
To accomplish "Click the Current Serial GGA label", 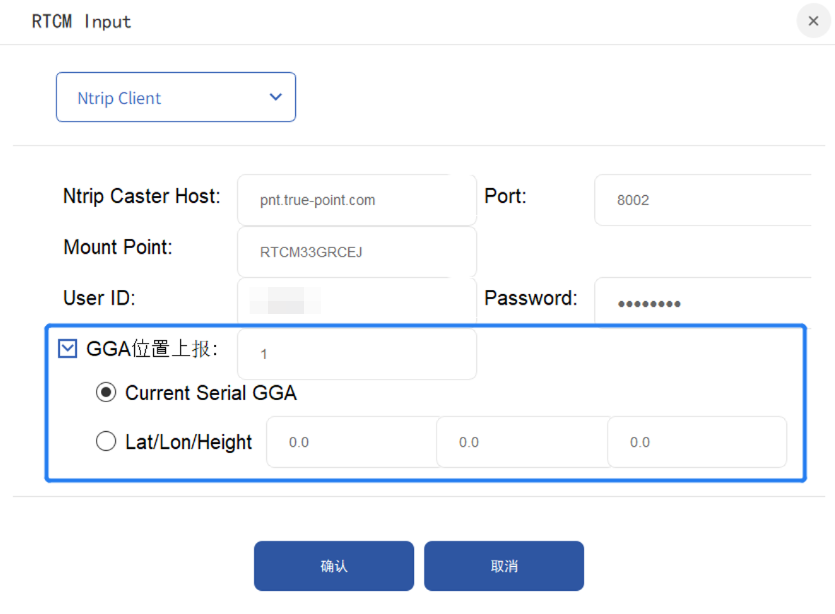I will [211, 393].
